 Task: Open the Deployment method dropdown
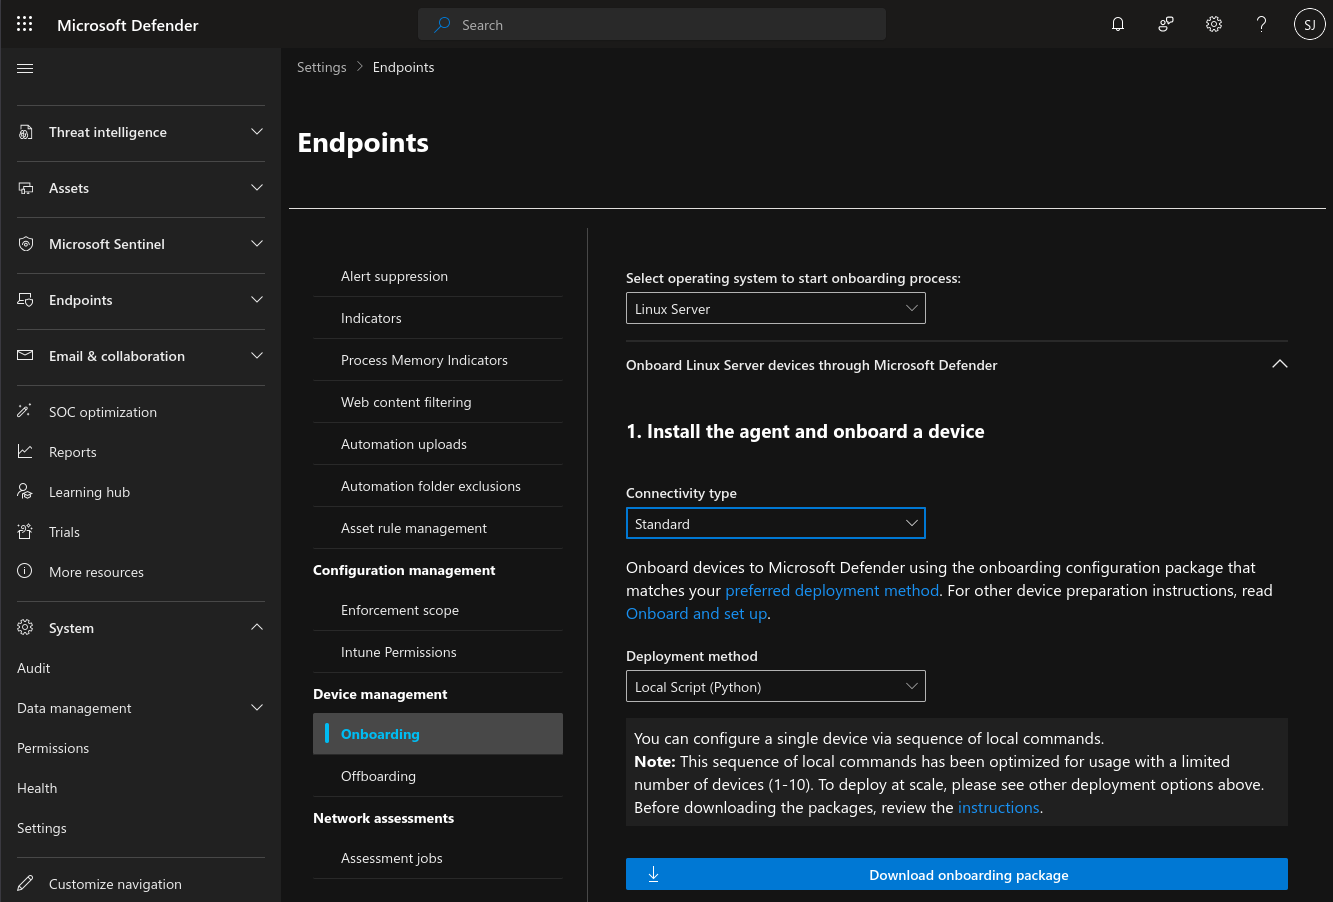coord(775,687)
